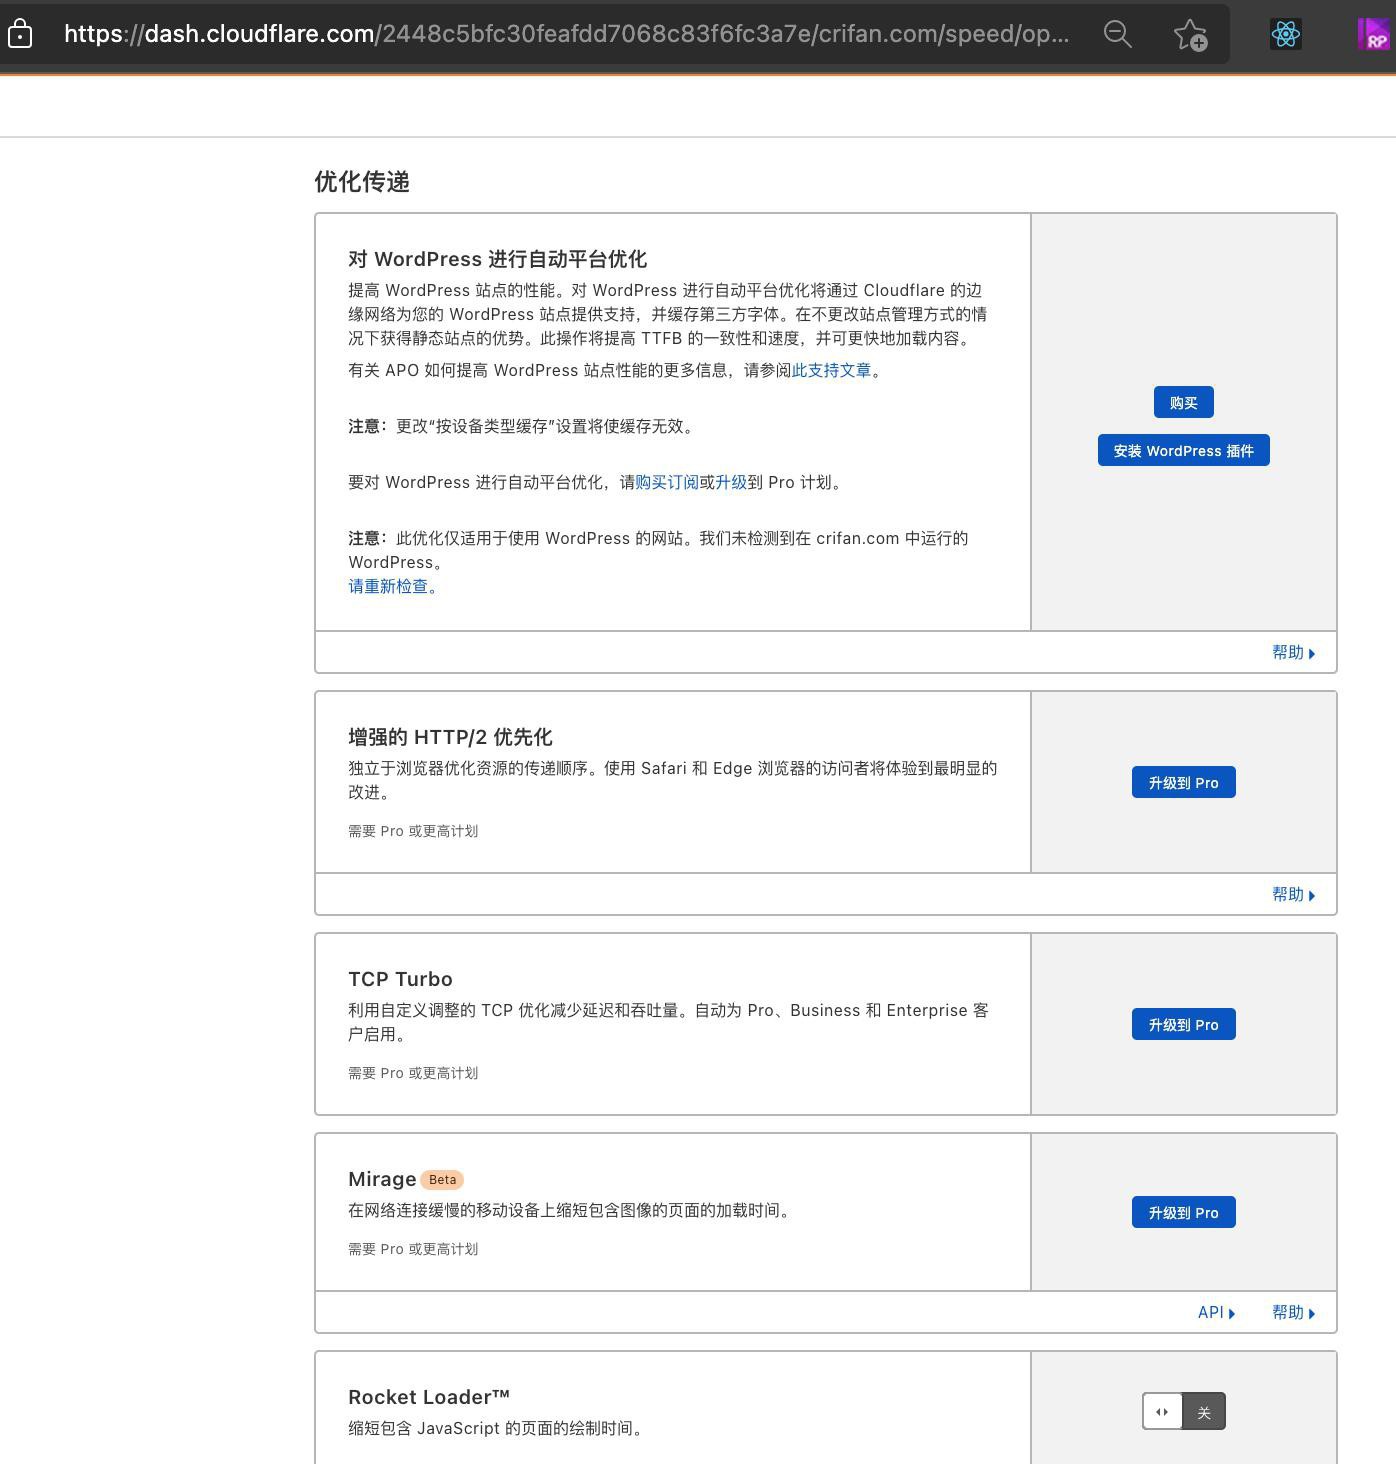1396x1464 pixels.
Task: Click 需要 Pro 或更高计划 under Mirage
Action: [413, 1249]
